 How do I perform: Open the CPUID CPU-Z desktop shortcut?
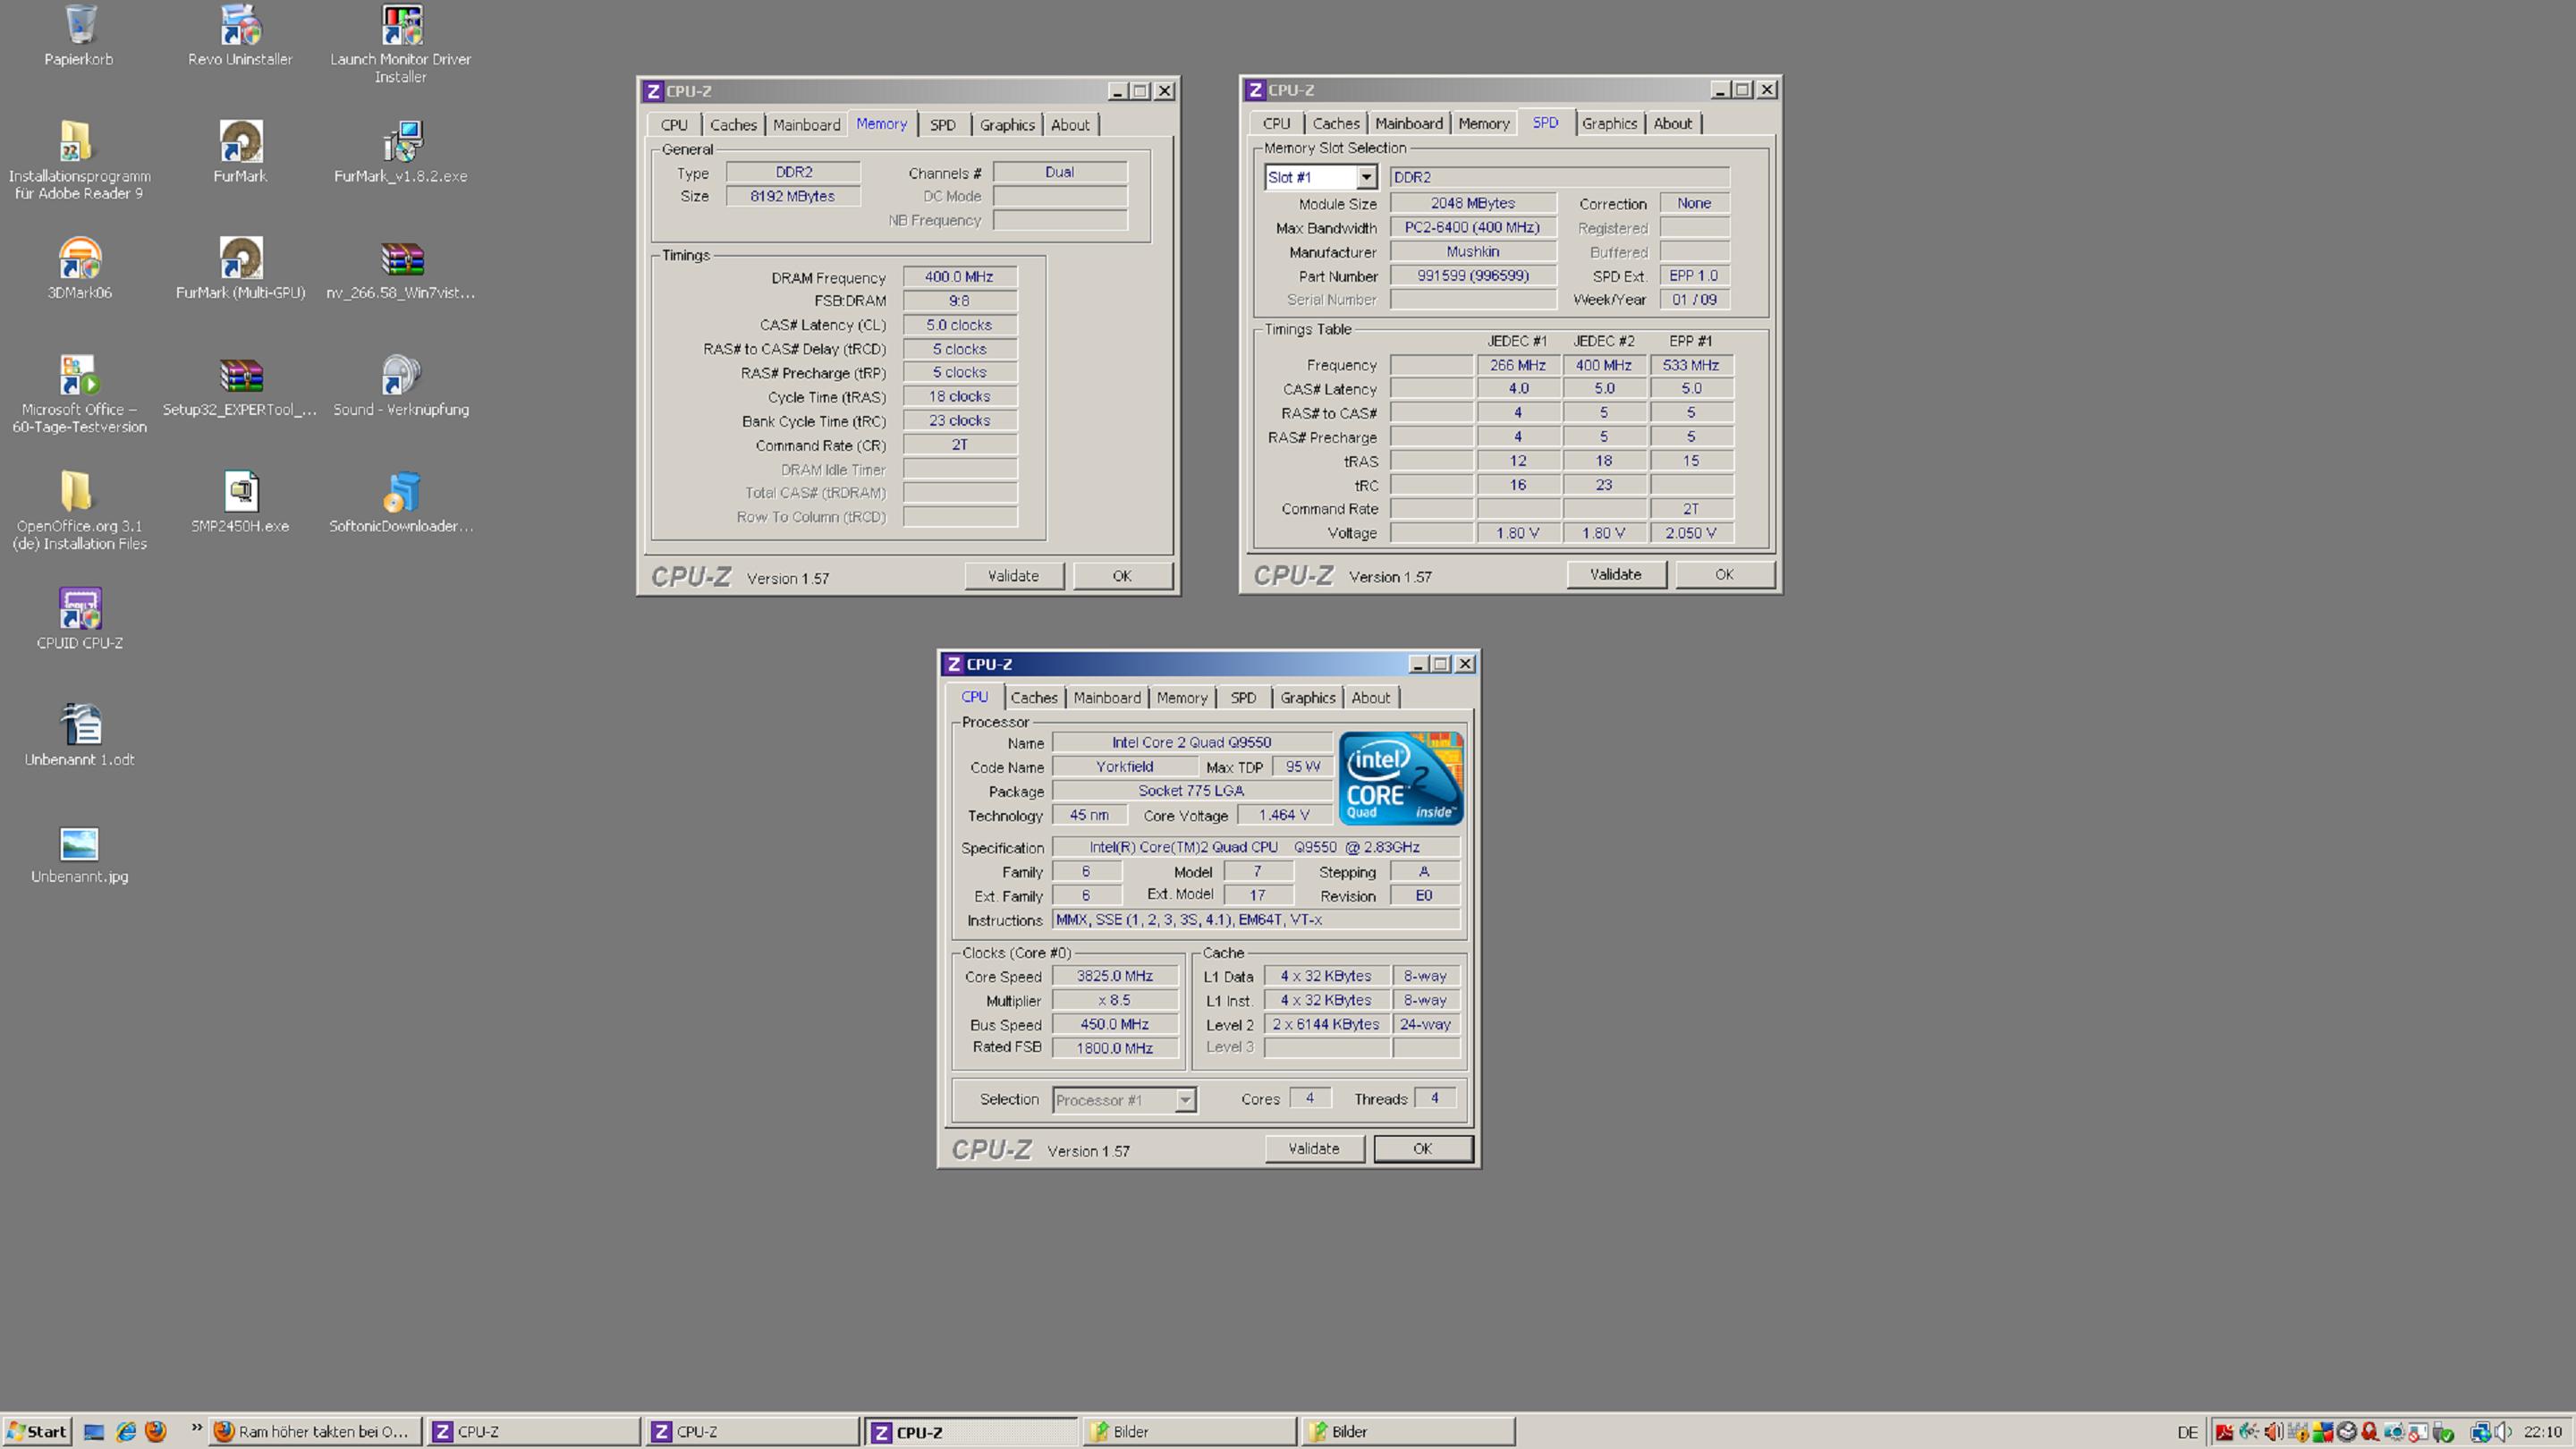click(79, 610)
